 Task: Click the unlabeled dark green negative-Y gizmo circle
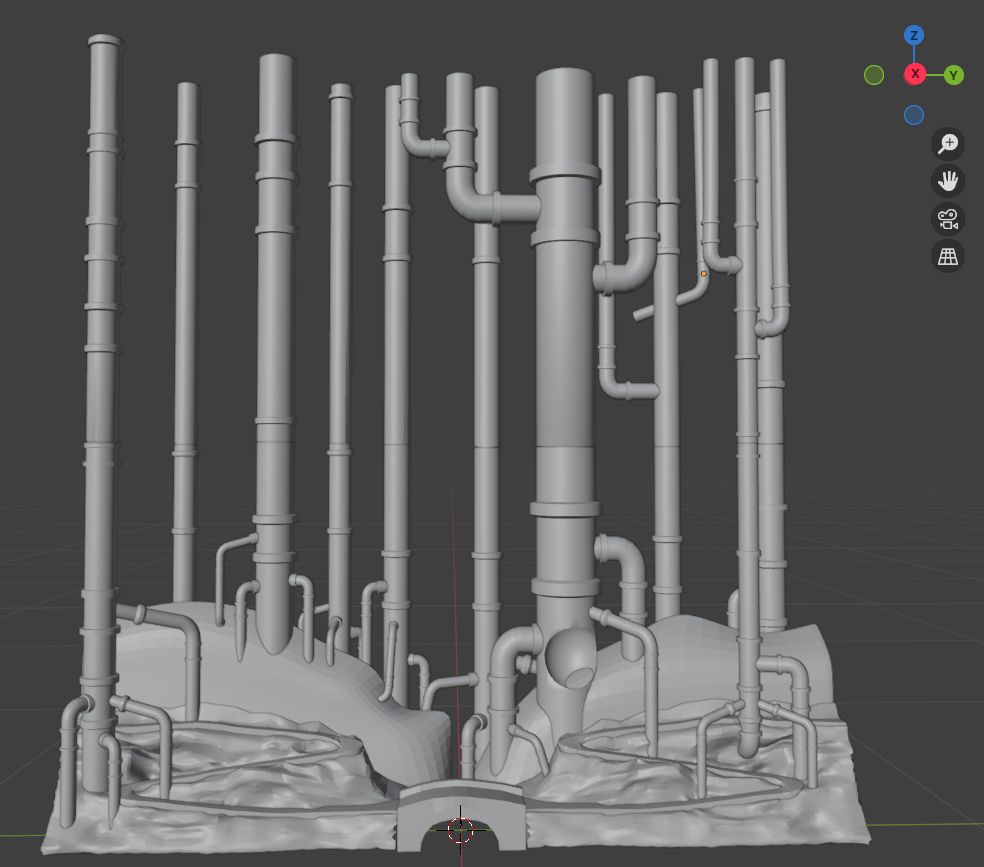click(x=874, y=75)
